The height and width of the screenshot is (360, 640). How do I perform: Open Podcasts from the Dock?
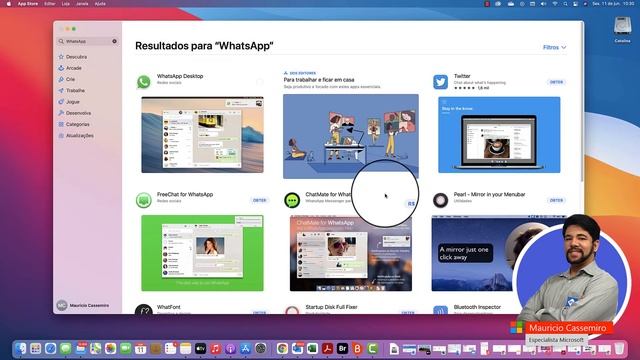(x=231, y=349)
